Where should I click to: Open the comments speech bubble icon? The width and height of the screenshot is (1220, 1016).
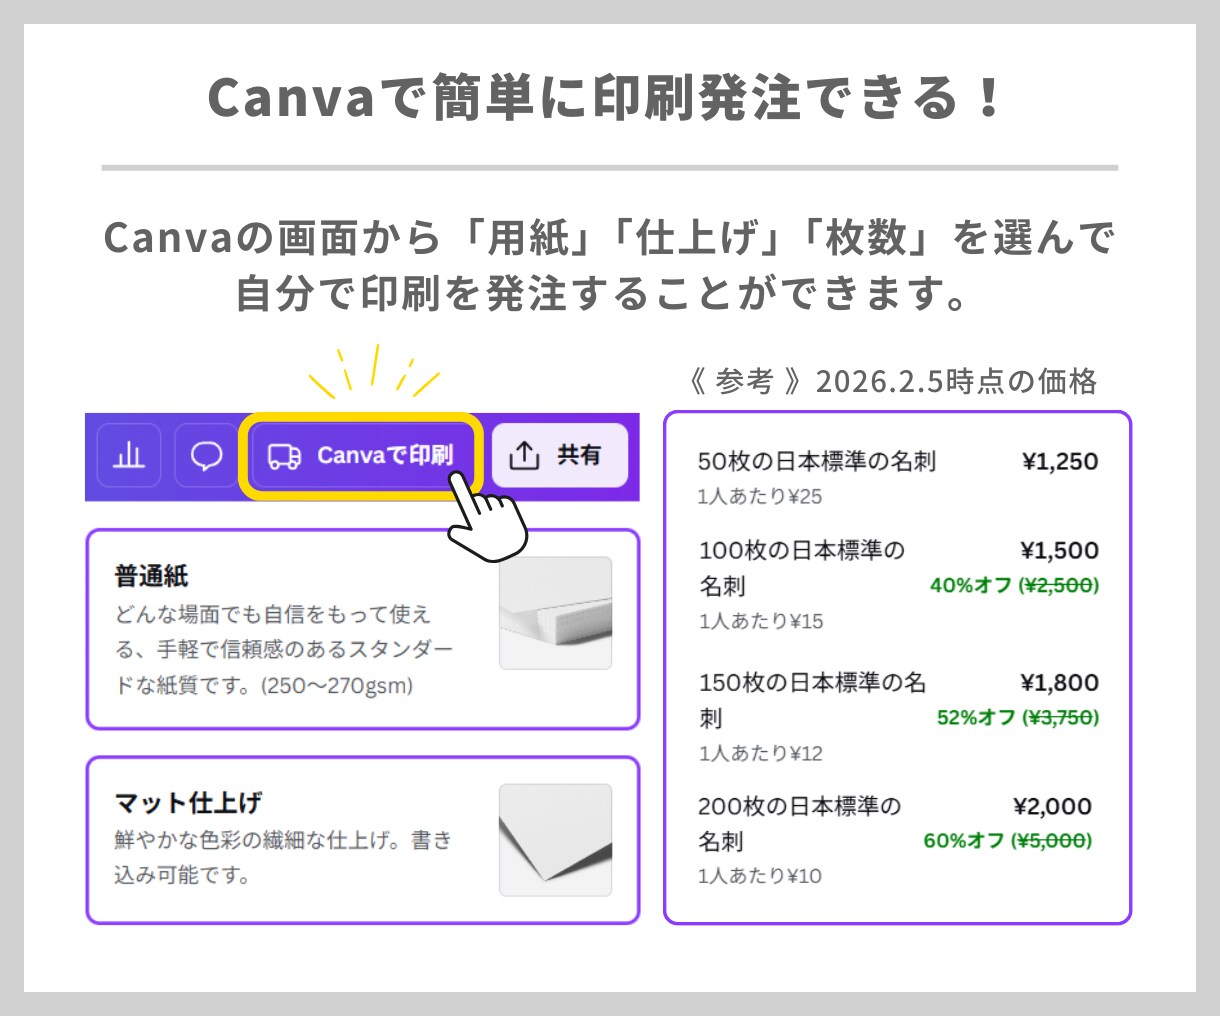pos(206,456)
